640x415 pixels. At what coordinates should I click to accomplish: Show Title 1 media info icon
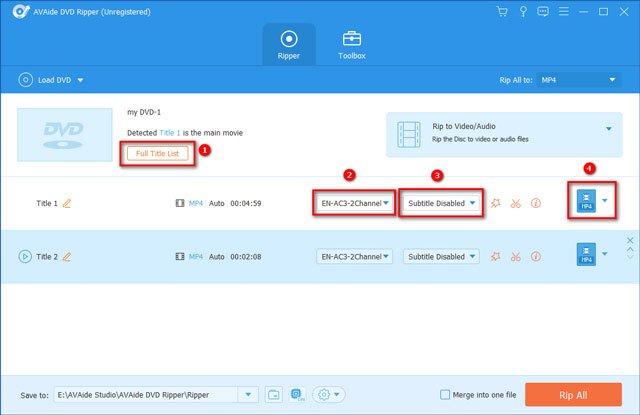pos(536,203)
